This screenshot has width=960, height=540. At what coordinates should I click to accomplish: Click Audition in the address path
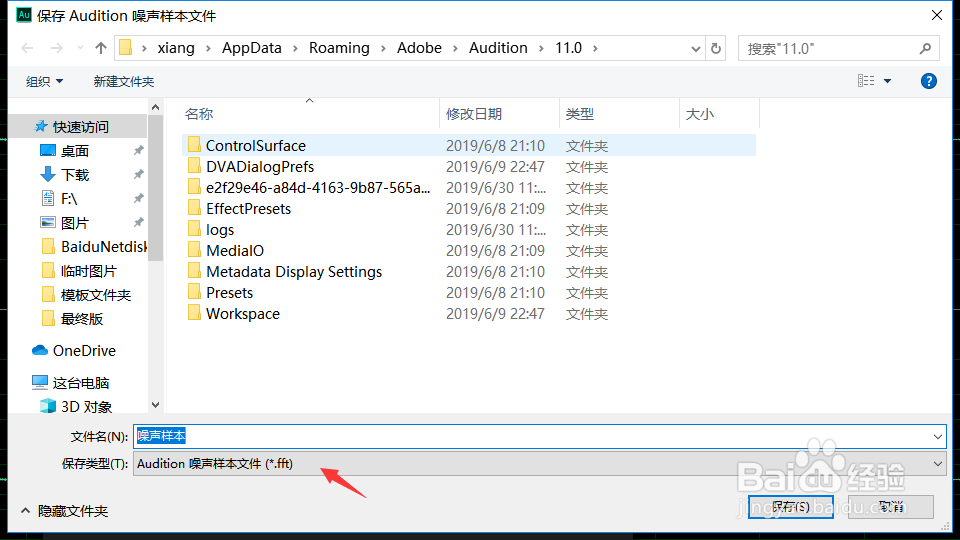498,48
